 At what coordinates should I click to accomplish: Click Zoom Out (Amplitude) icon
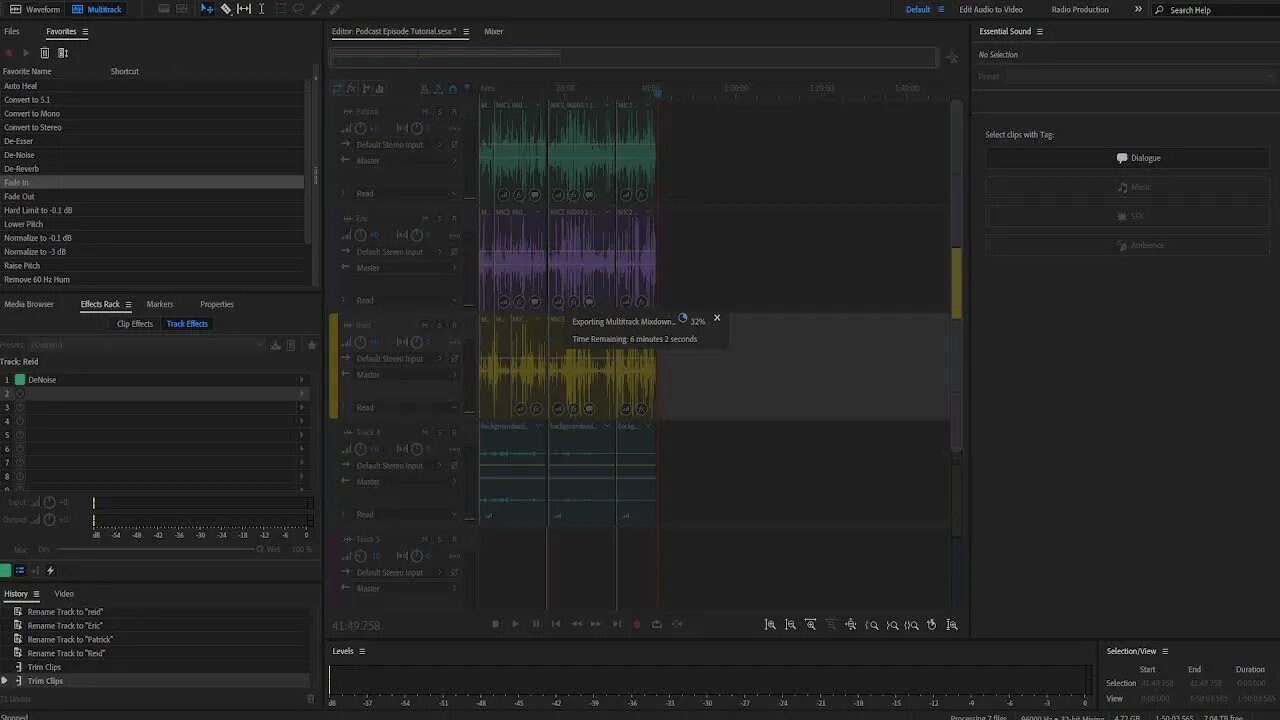pyautogui.click(x=790, y=624)
